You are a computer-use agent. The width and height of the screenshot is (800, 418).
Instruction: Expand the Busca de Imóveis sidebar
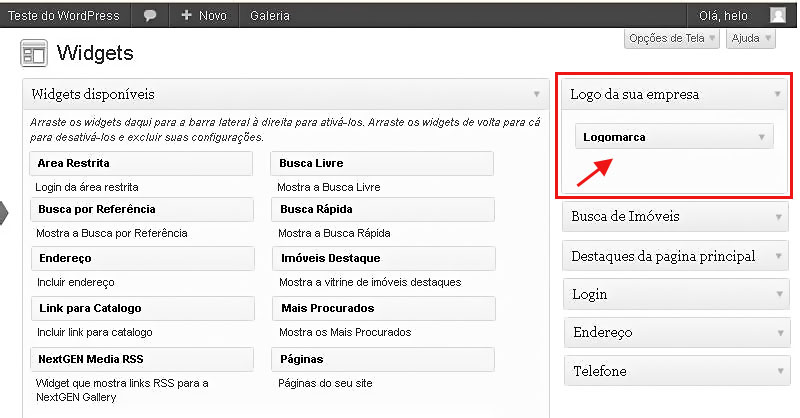tap(778, 216)
